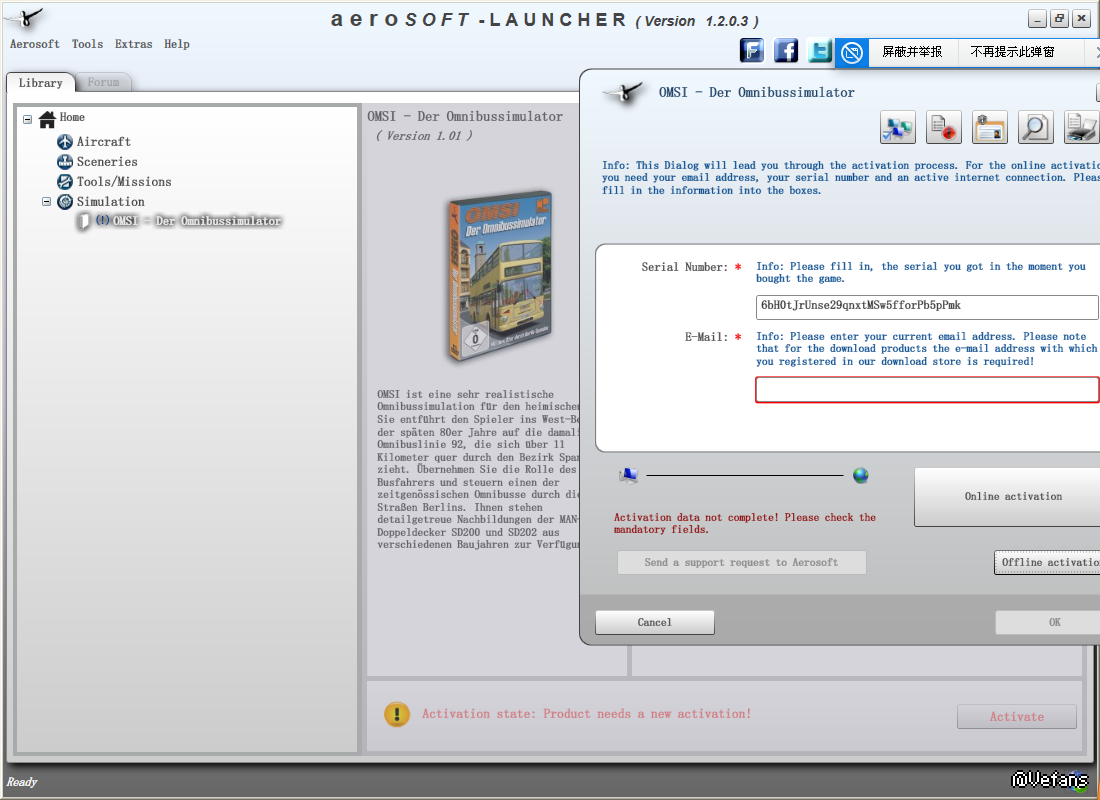Click the Cancel button

(x=655, y=622)
